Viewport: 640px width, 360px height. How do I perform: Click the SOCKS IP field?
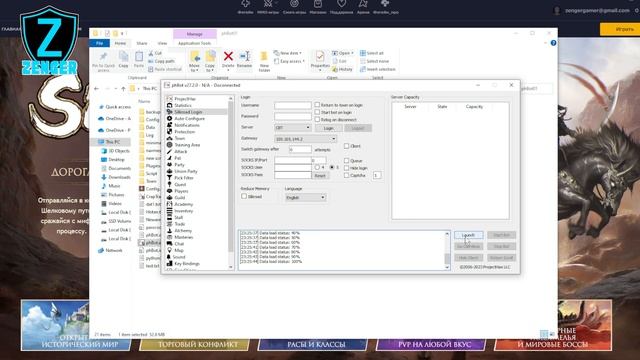(293, 160)
